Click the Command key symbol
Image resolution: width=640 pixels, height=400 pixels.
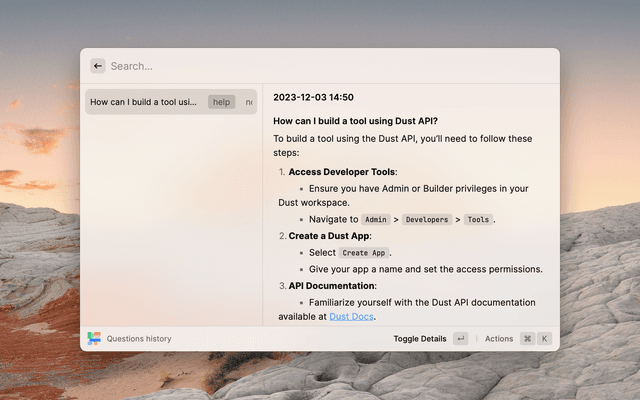pyautogui.click(x=527, y=339)
